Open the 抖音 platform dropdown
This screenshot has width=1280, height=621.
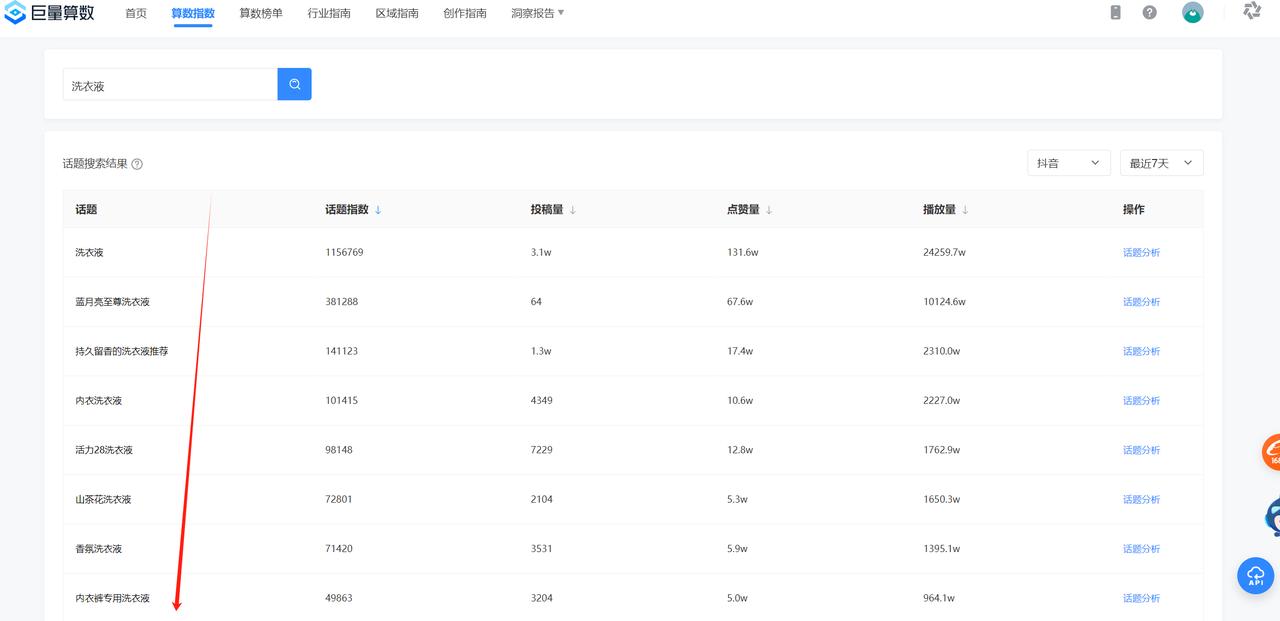1068,162
